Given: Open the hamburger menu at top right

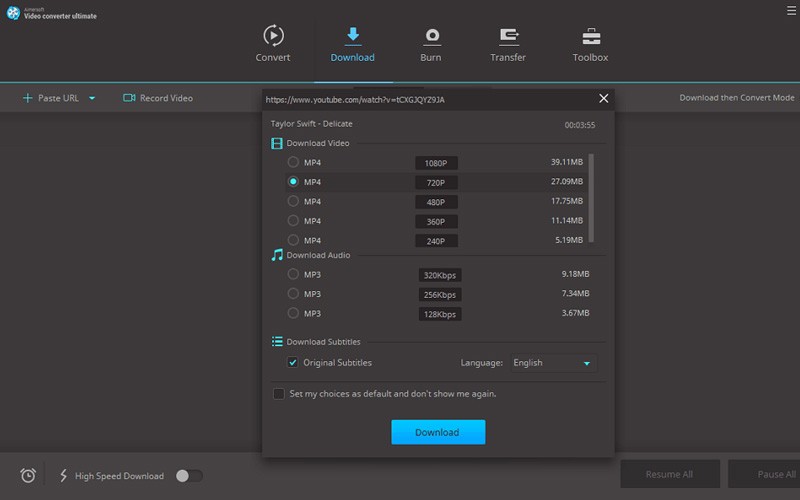Looking at the screenshot, I should click(x=791, y=10).
